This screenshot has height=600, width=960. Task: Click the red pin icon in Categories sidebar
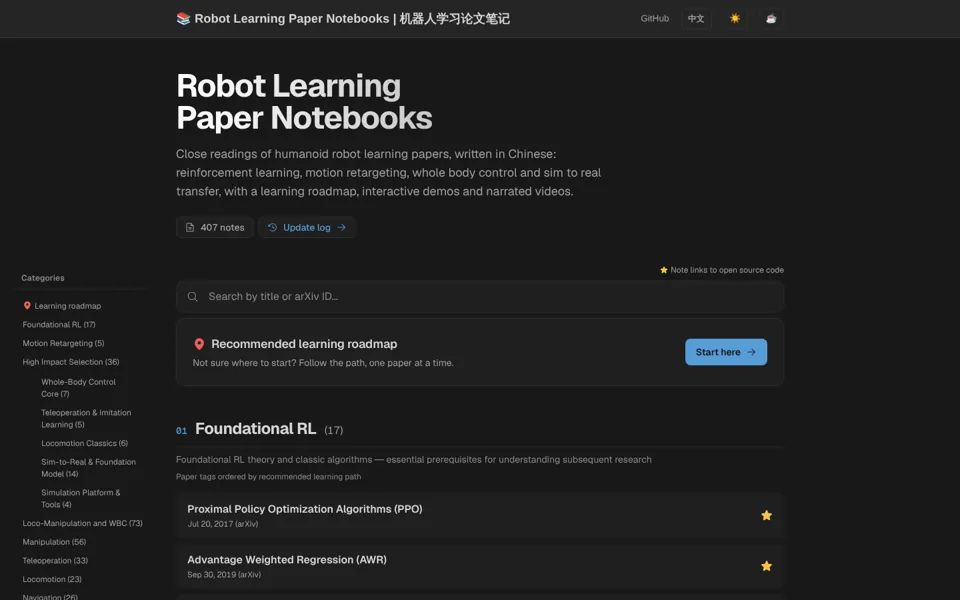(27, 306)
